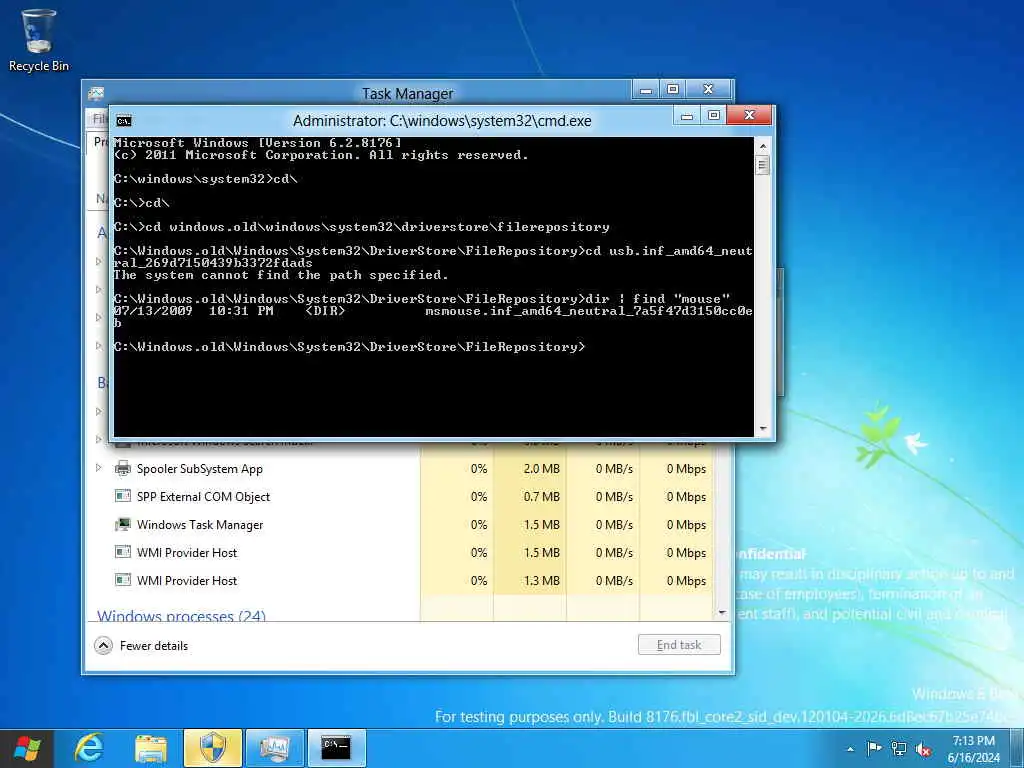Screen dimensions: 1024x768
Task: Switch to cmd.exe taskbar button
Action: coord(336,748)
